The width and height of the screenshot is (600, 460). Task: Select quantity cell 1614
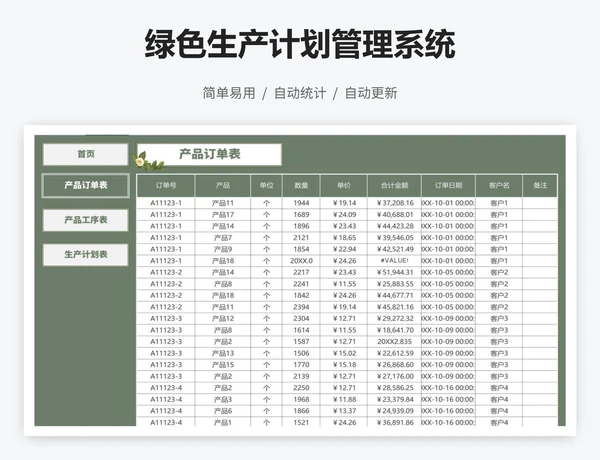301,330
